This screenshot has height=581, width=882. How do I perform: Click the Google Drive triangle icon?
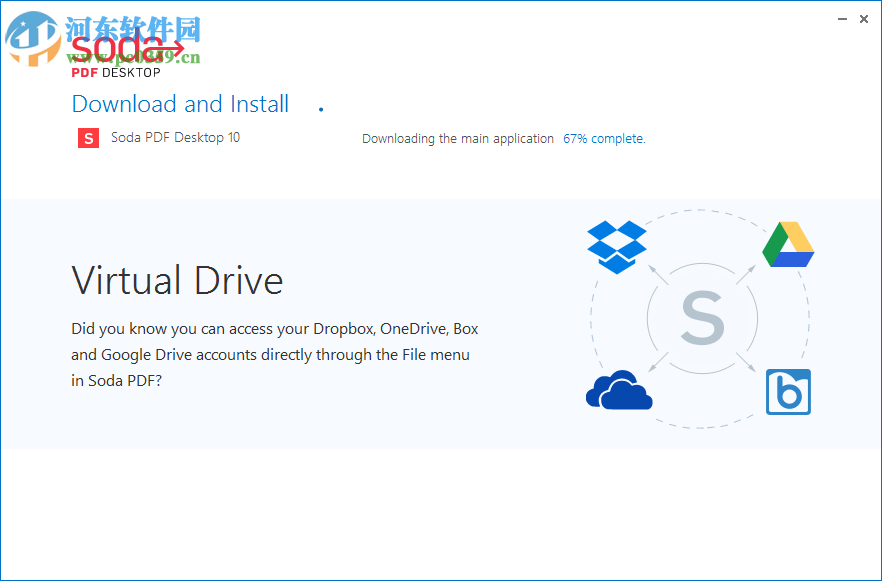(788, 244)
